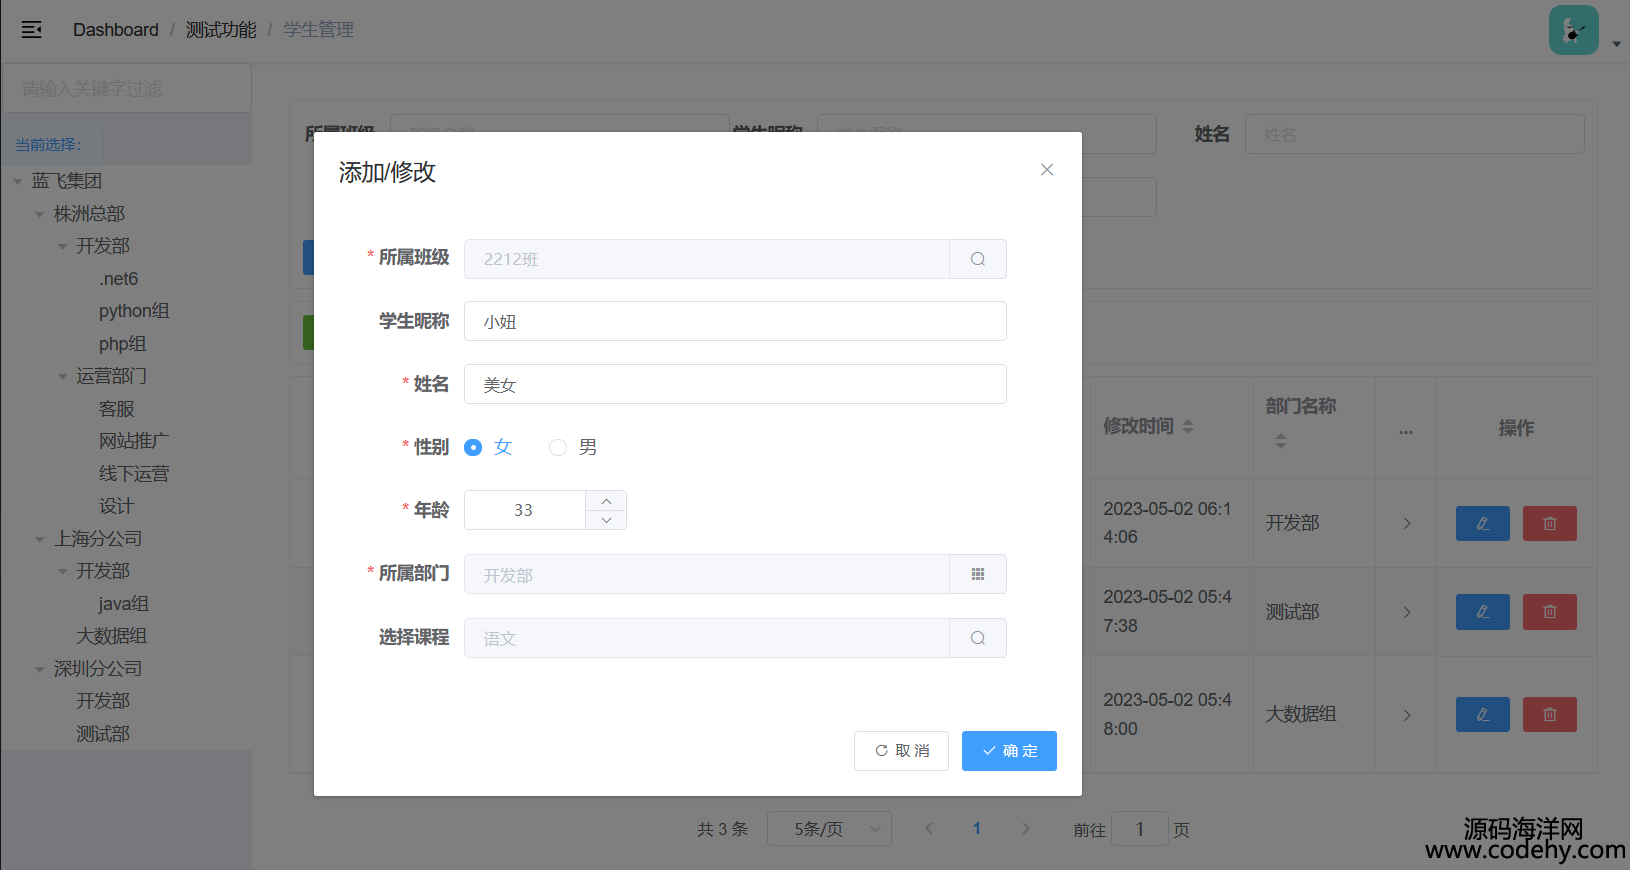Image resolution: width=1630 pixels, height=870 pixels.
Task: Click the edit icon in the 测试部 row
Action: point(1483,612)
